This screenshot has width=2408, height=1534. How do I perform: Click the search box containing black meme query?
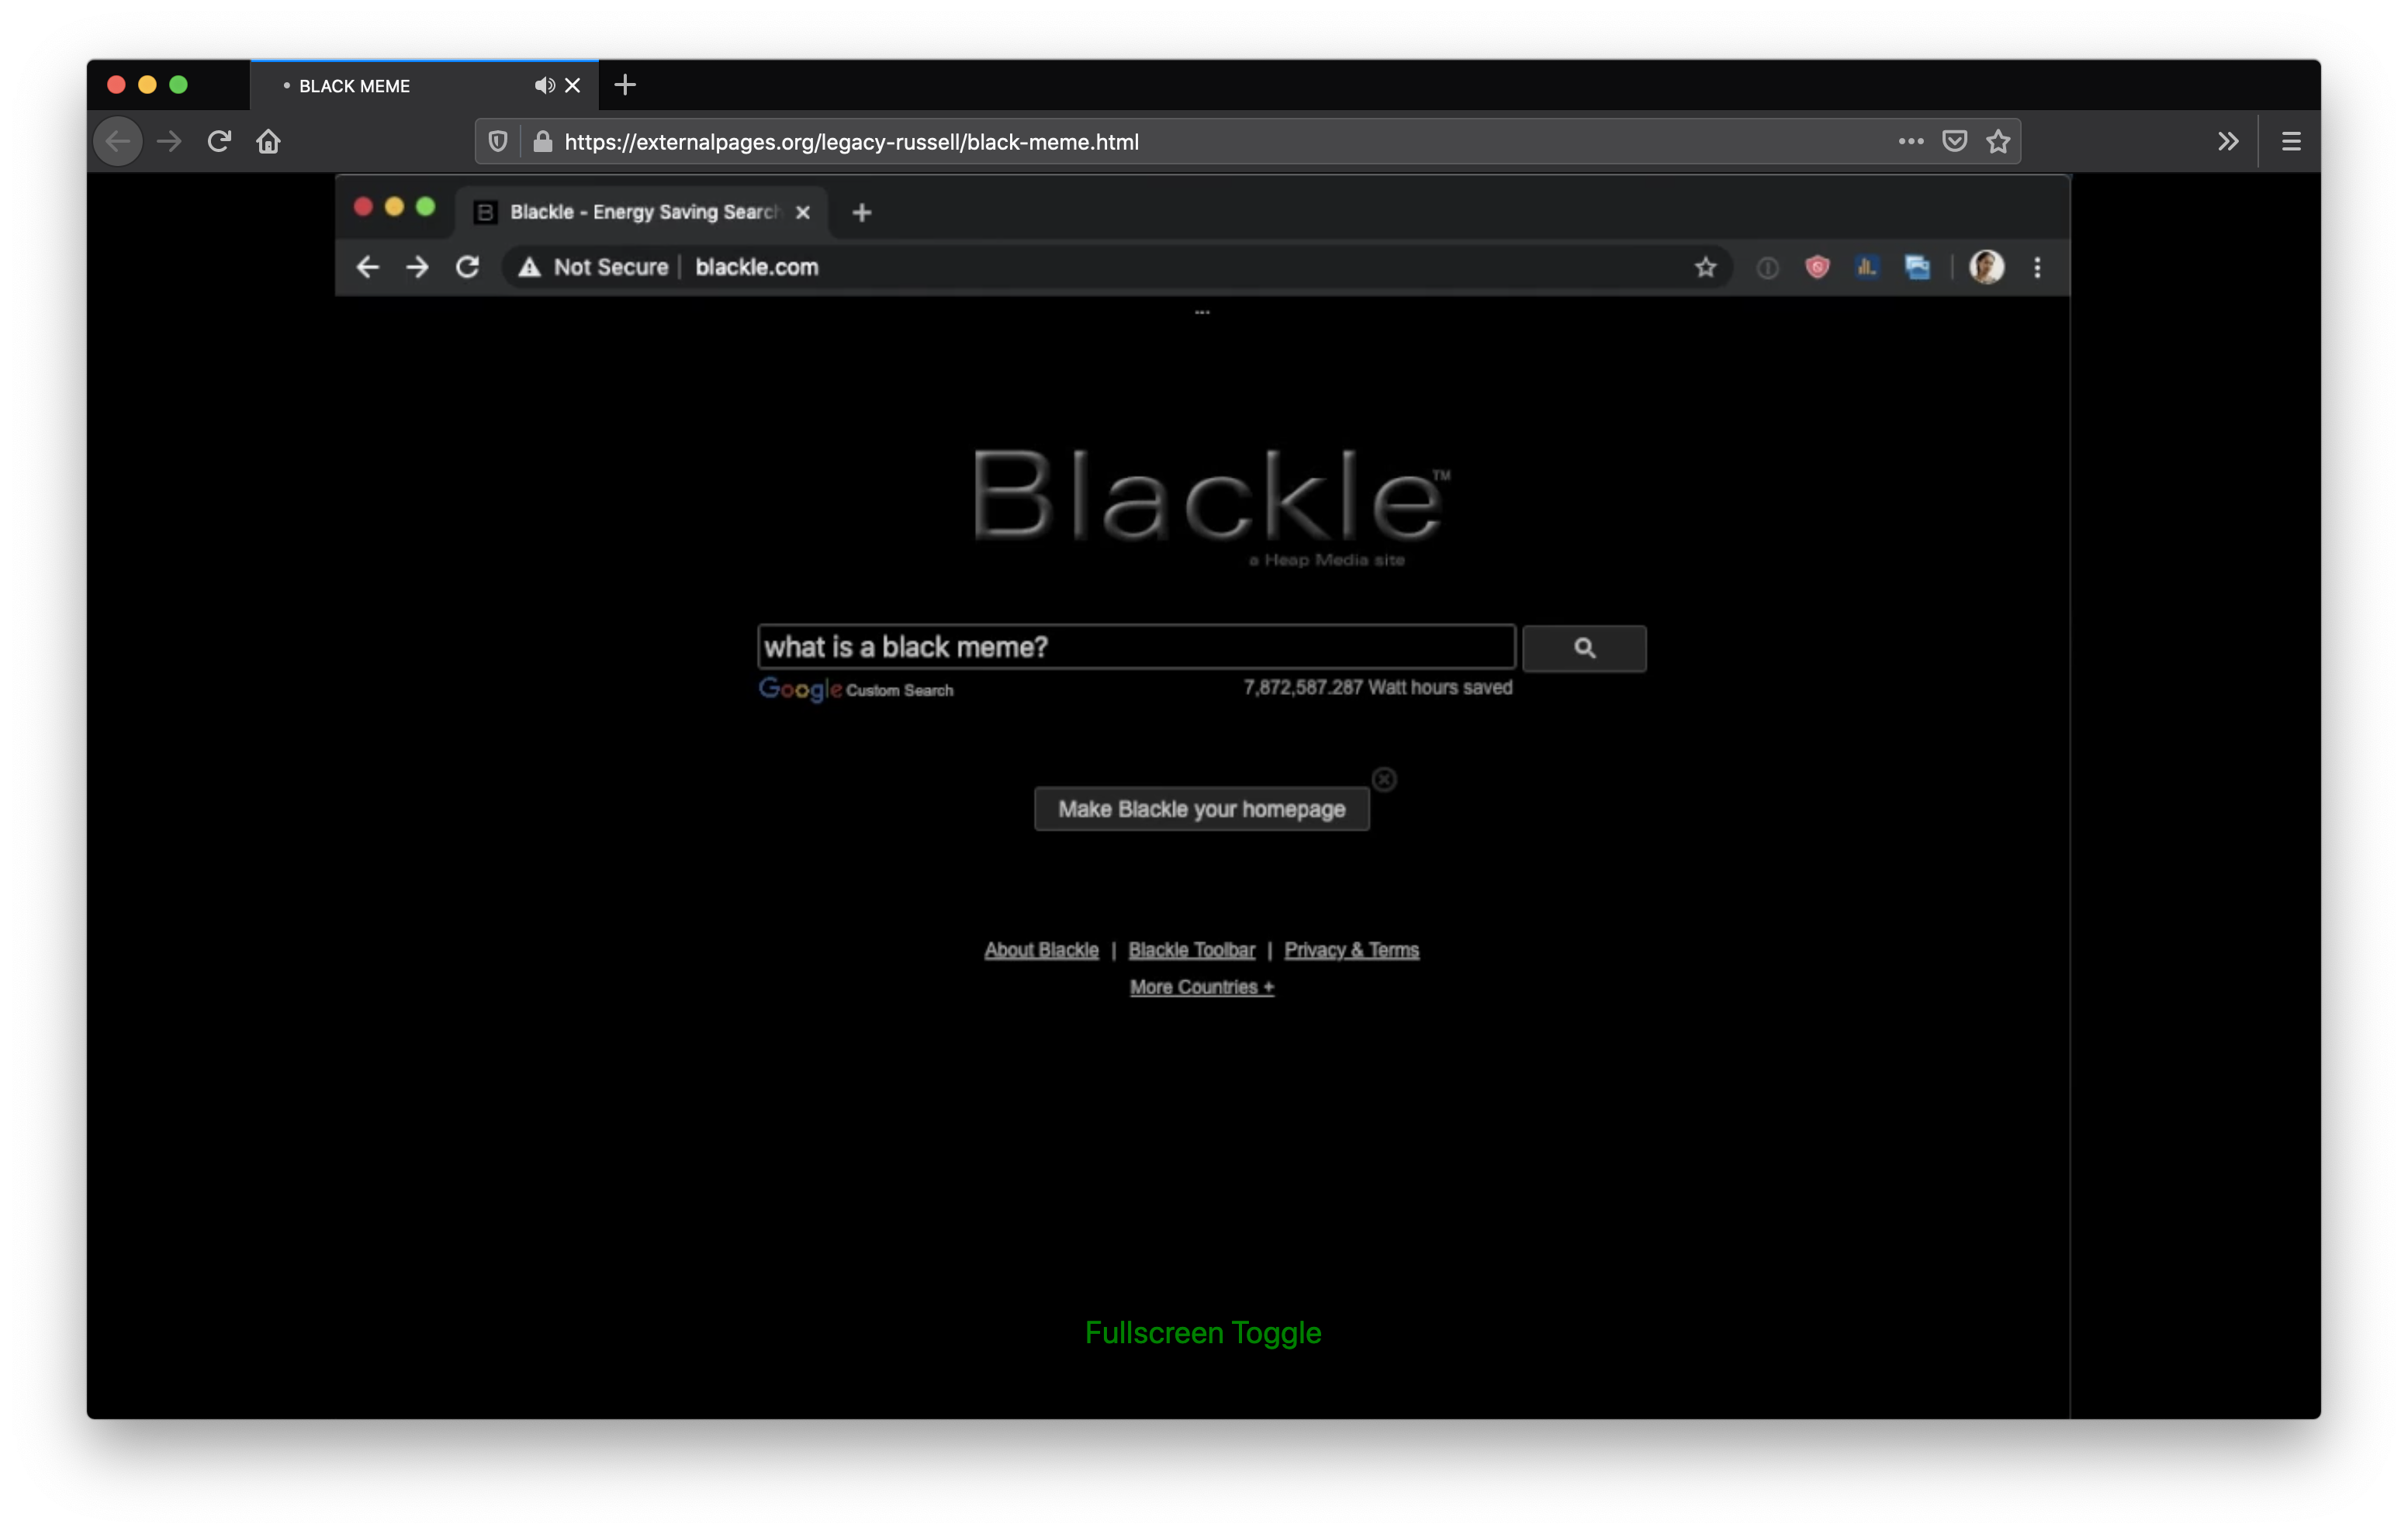(x=1136, y=647)
